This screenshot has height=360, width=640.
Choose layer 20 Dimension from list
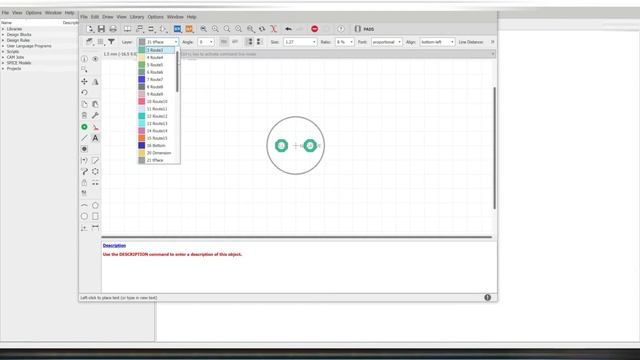(x=159, y=153)
